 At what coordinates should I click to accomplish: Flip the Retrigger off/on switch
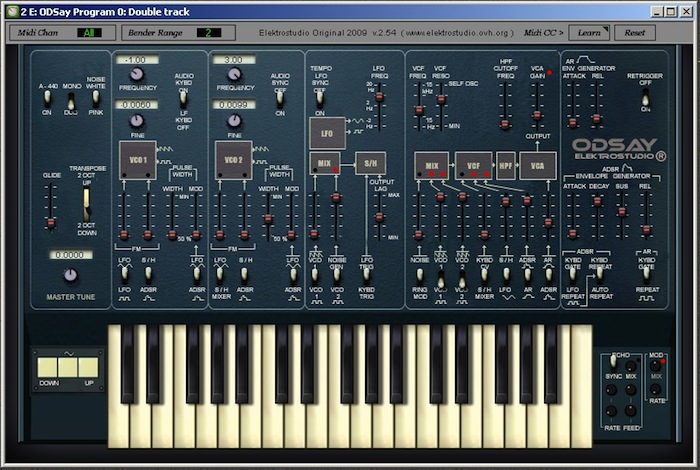pyautogui.click(x=645, y=97)
